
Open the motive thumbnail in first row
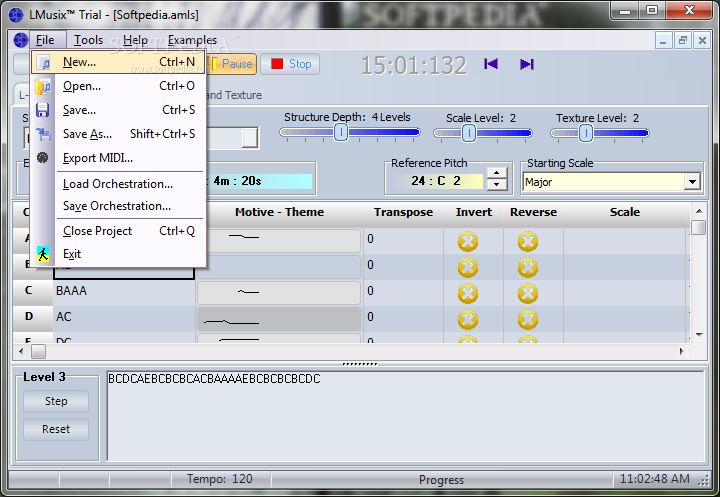pyautogui.click(x=283, y=241)
